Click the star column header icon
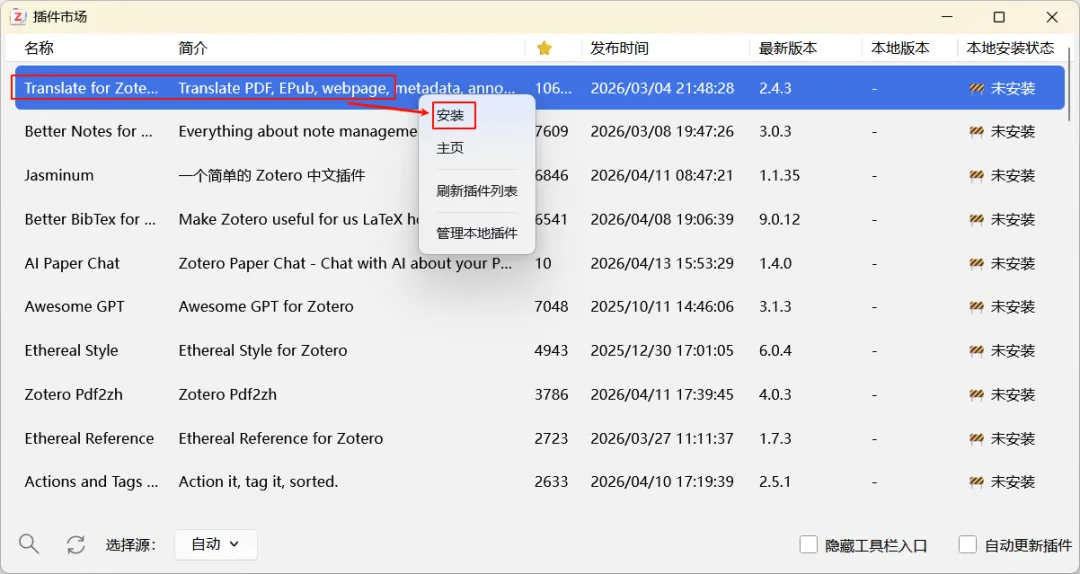 point(544,48)
